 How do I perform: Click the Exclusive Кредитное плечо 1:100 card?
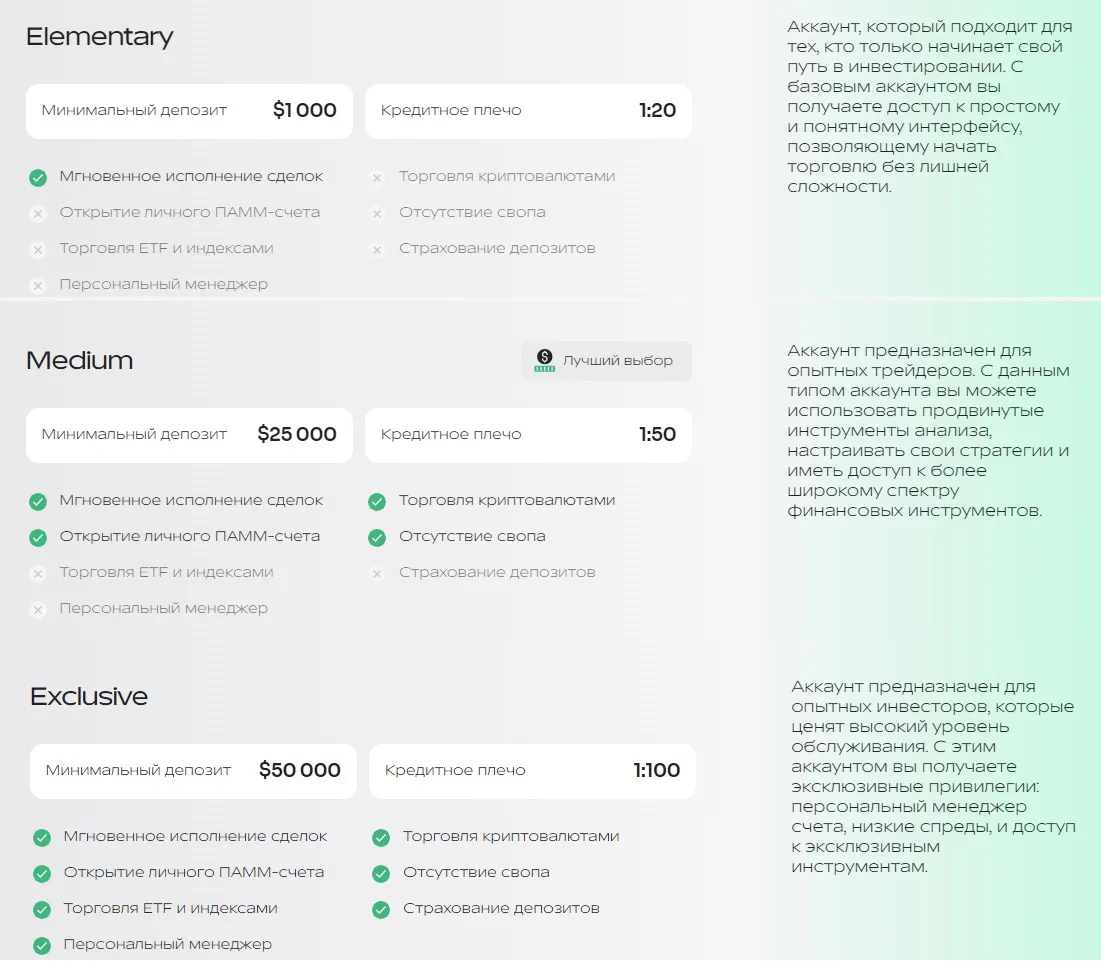pos(532,770)
